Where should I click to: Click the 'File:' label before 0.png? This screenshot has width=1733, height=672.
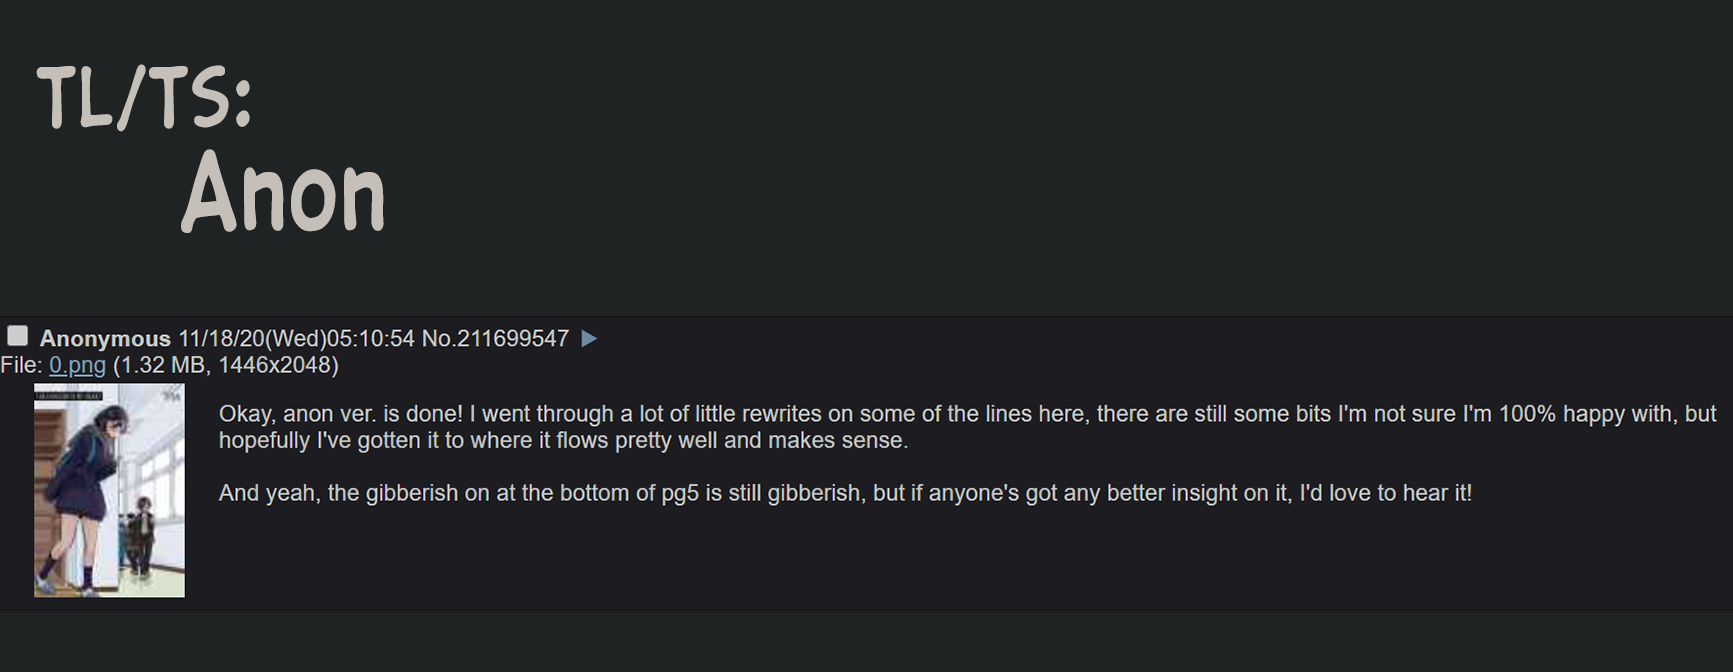point(21,365)
